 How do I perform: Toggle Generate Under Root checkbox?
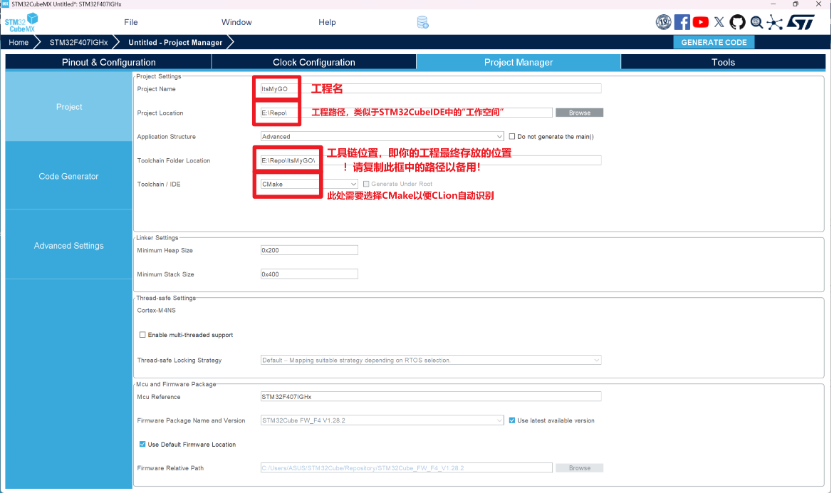click(366, 184)
